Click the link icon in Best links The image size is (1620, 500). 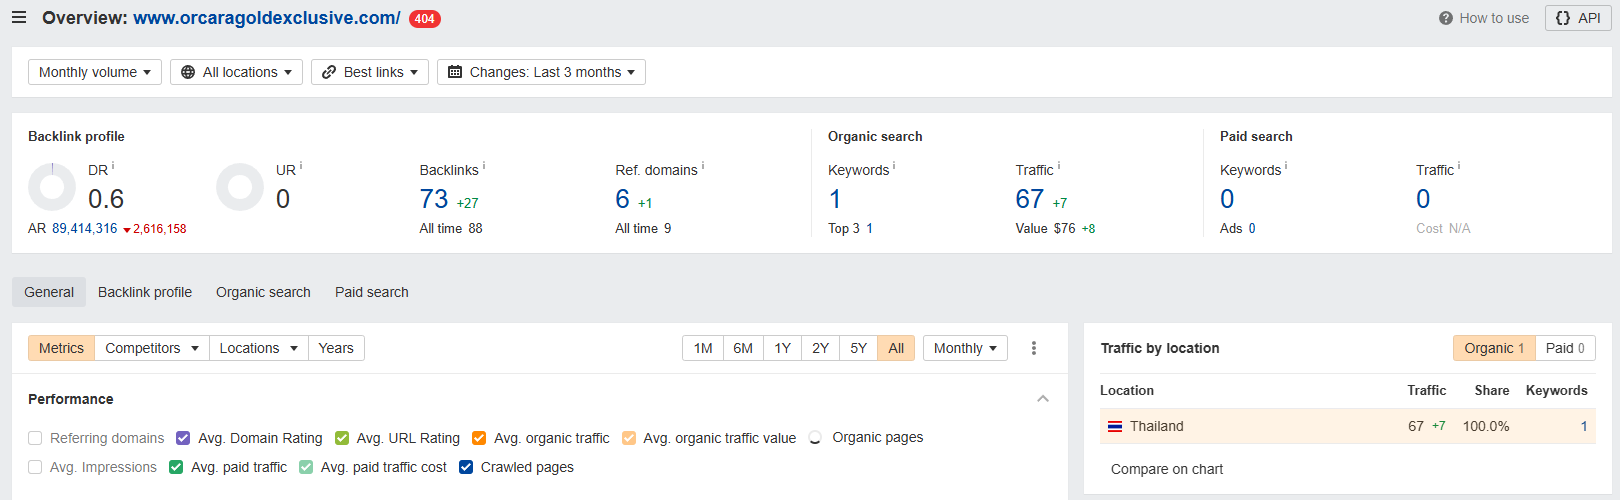(329, 72)
